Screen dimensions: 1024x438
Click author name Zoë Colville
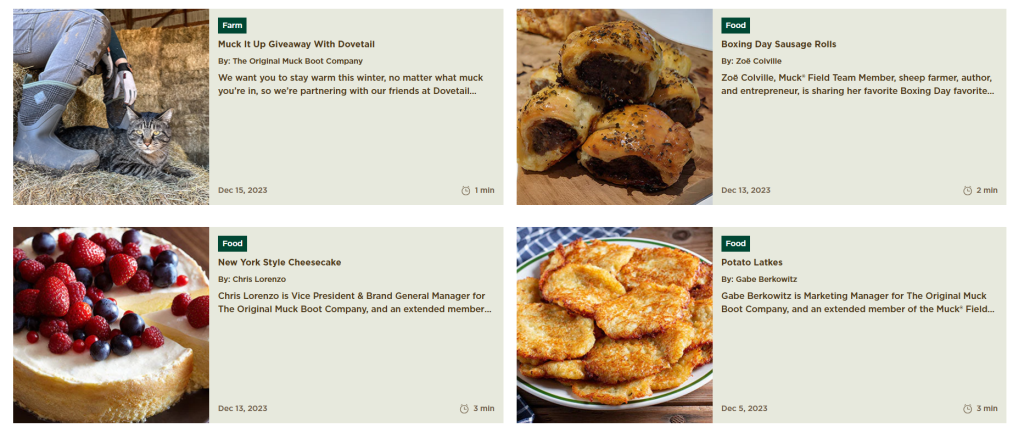759,61
